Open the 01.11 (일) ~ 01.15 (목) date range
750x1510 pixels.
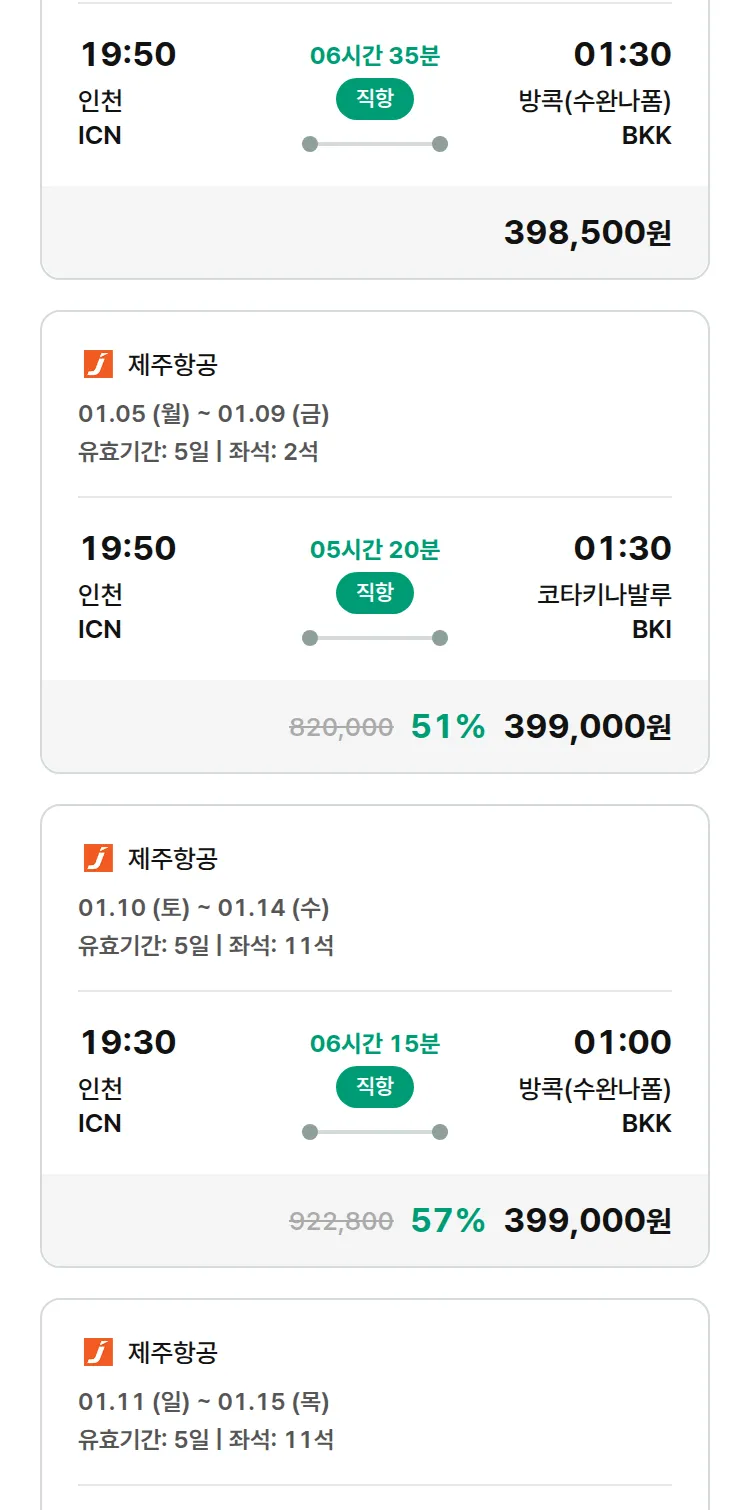point(204,1402)
